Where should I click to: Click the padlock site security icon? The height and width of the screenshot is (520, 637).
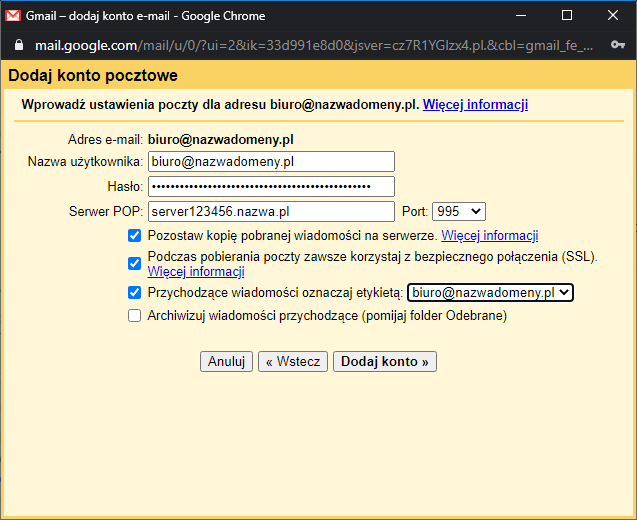click(x=19, y=45)
